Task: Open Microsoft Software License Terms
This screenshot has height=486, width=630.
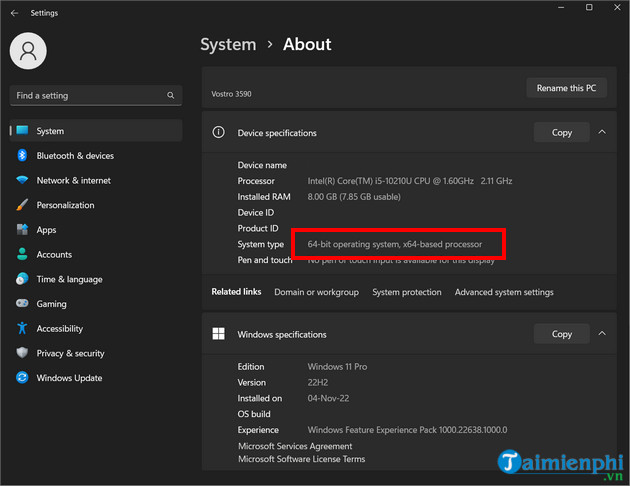Action: click(x=301, y=459)
